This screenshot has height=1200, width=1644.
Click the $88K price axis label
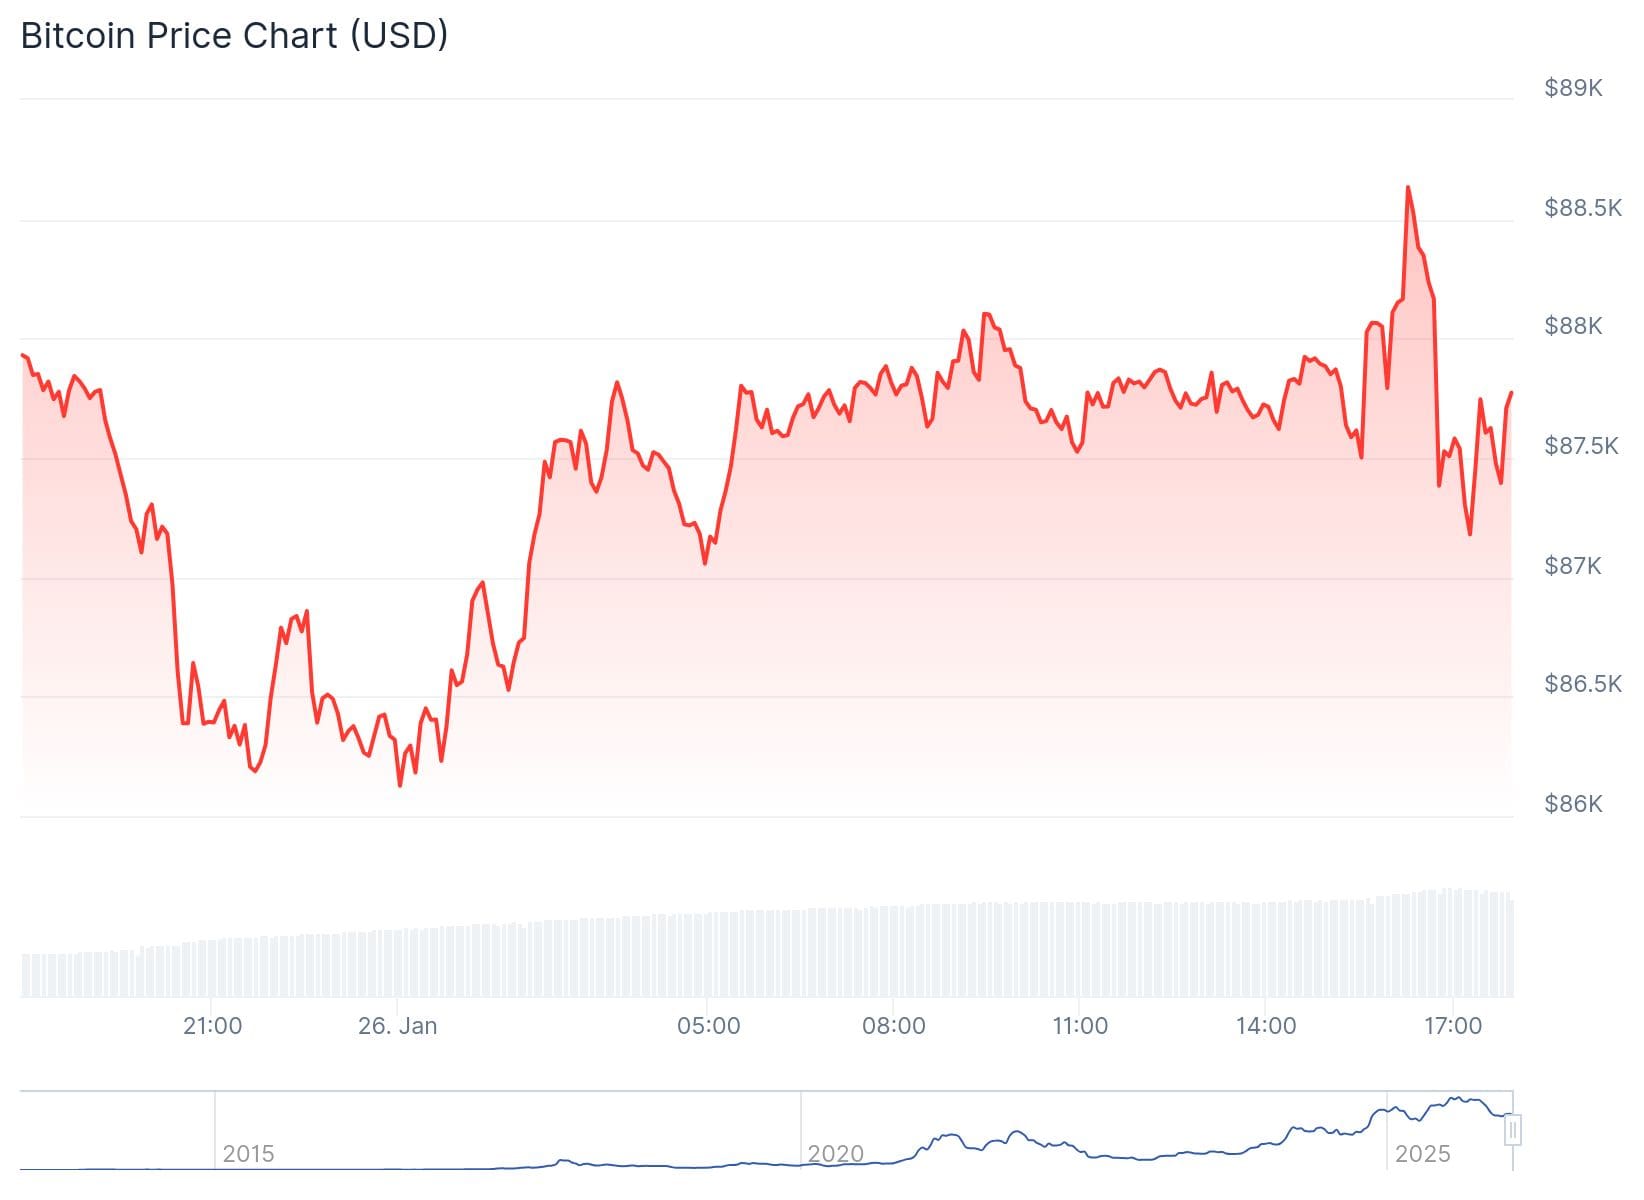[1573, 326]
